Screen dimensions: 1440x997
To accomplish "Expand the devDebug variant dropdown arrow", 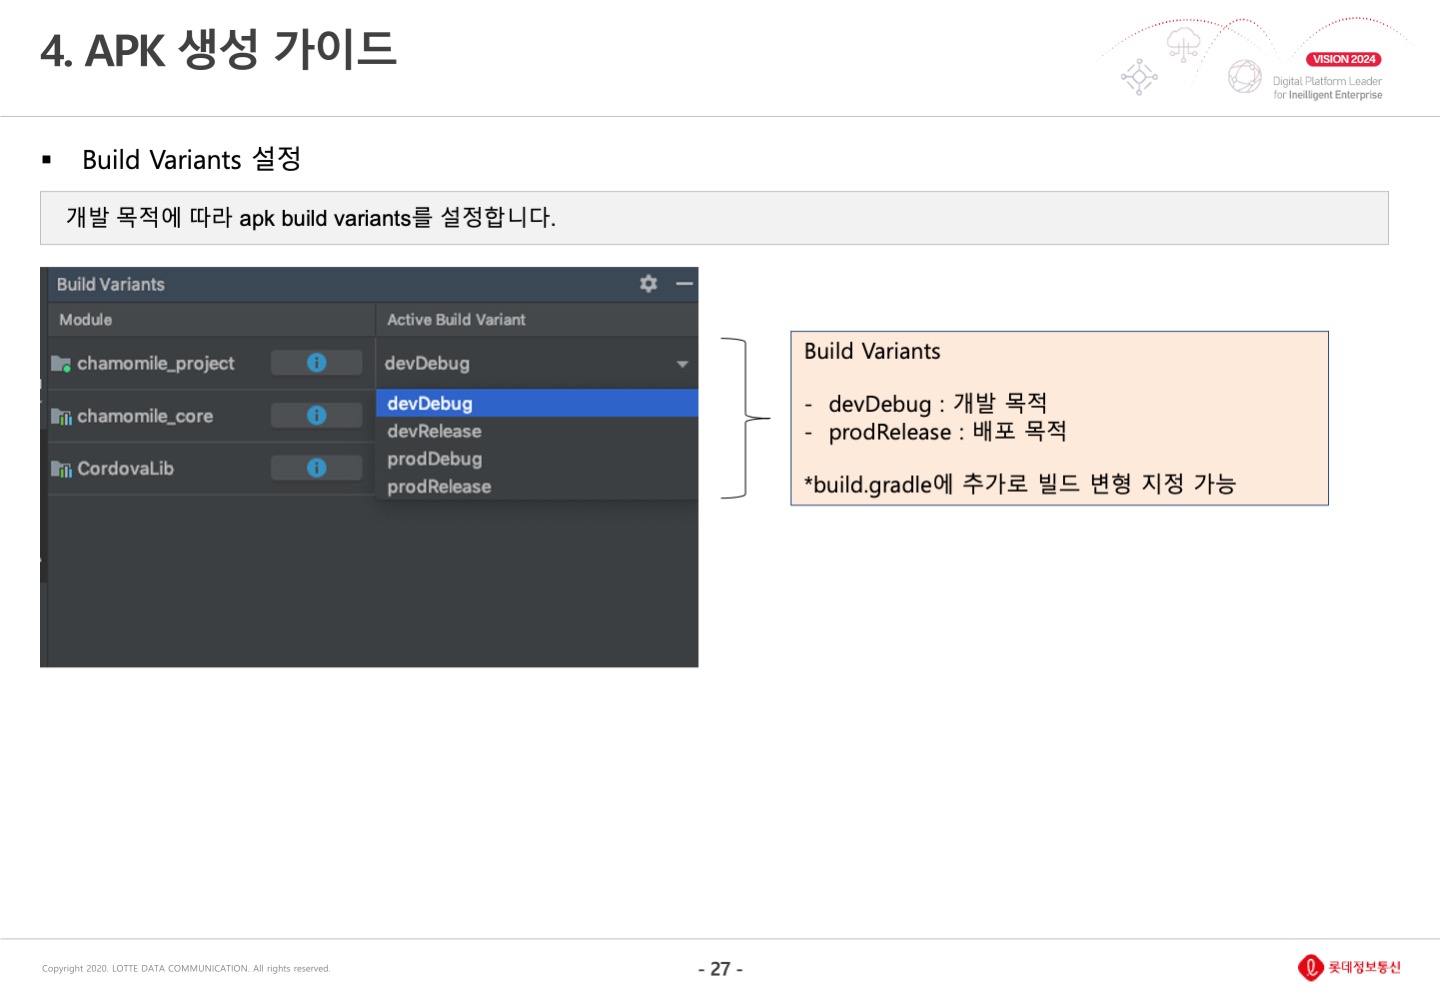I will pos(682,364).
